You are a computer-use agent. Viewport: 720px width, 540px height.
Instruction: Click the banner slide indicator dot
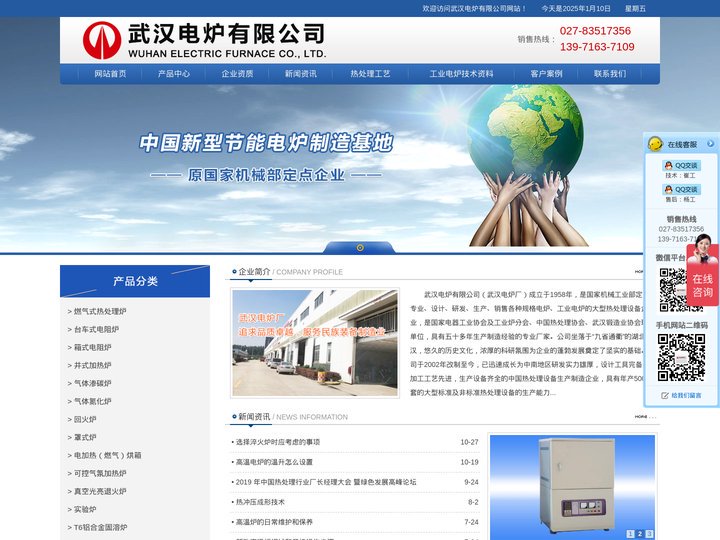[x=360, y=248]
